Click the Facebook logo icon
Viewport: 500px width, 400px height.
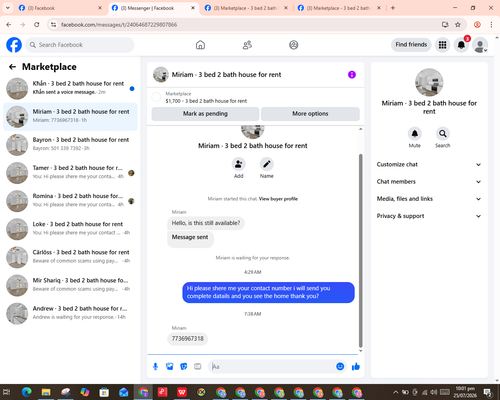(14, 45)
